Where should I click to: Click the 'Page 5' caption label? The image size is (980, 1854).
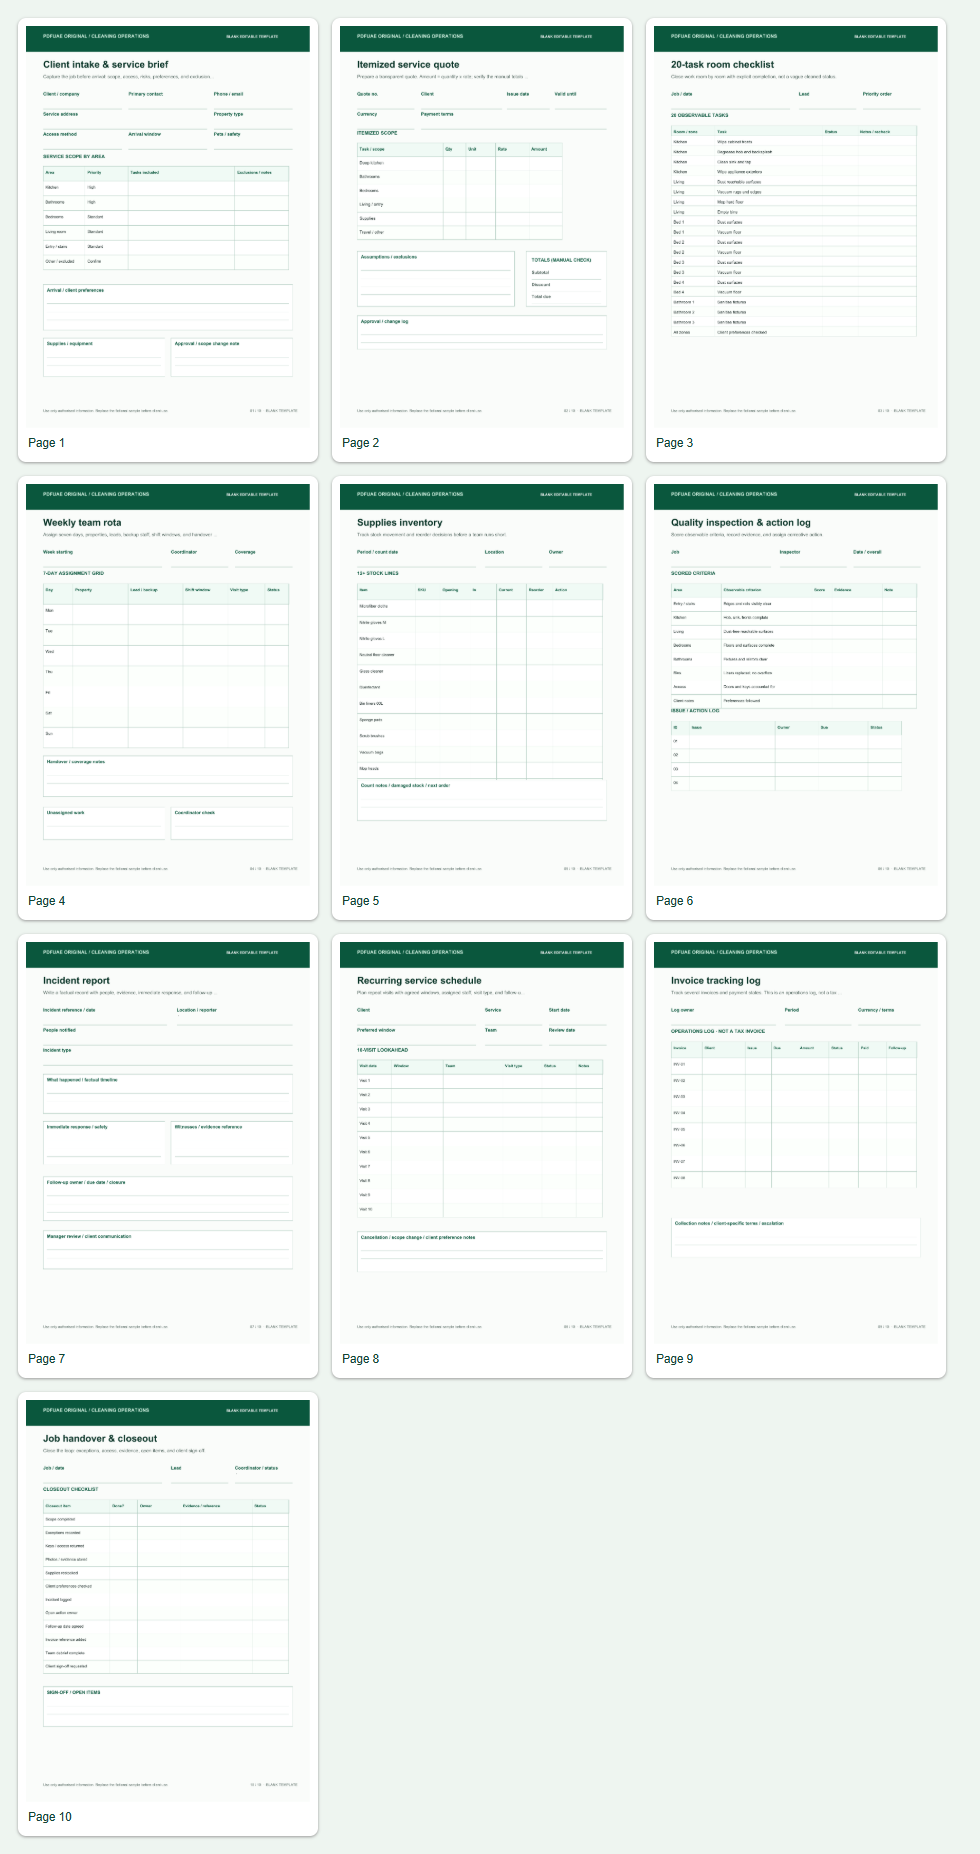pos(360,901)
